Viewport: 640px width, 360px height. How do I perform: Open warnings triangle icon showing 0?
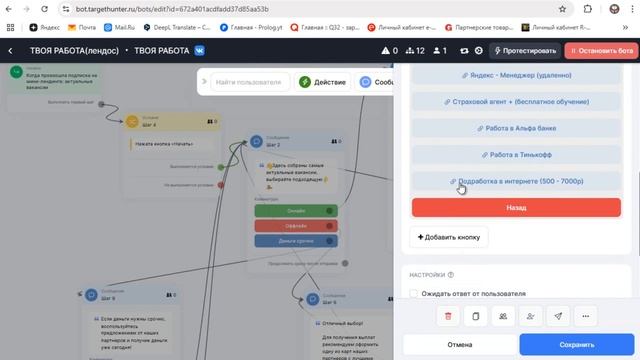[x=389, y=51]
